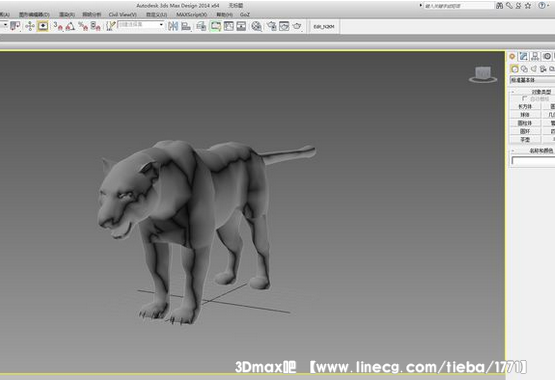
Task: Click the 长方体 box button
Action: [x=525, y=106]
